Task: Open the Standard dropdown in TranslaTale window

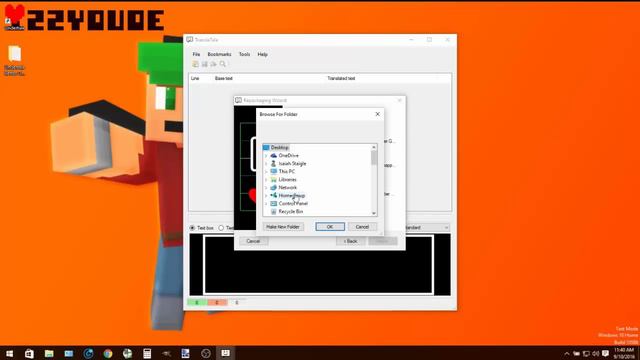Action: (x=427, y=227)
